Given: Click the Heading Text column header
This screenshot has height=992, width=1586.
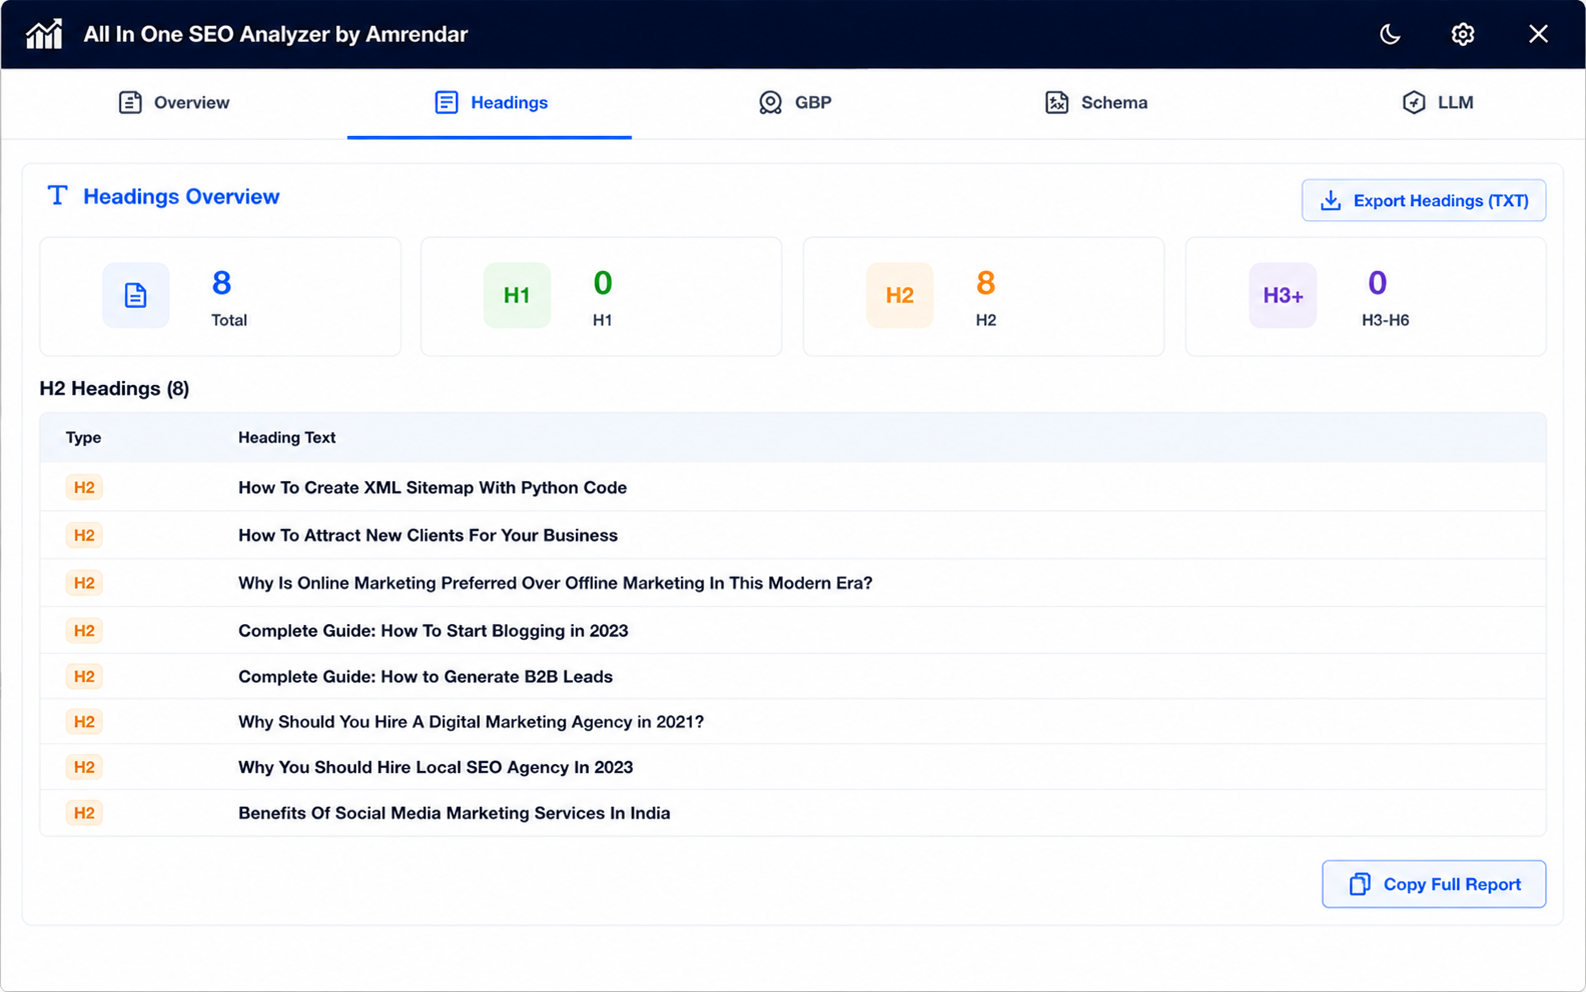Looking at the screenshot, I should click(x=287, y=437).
